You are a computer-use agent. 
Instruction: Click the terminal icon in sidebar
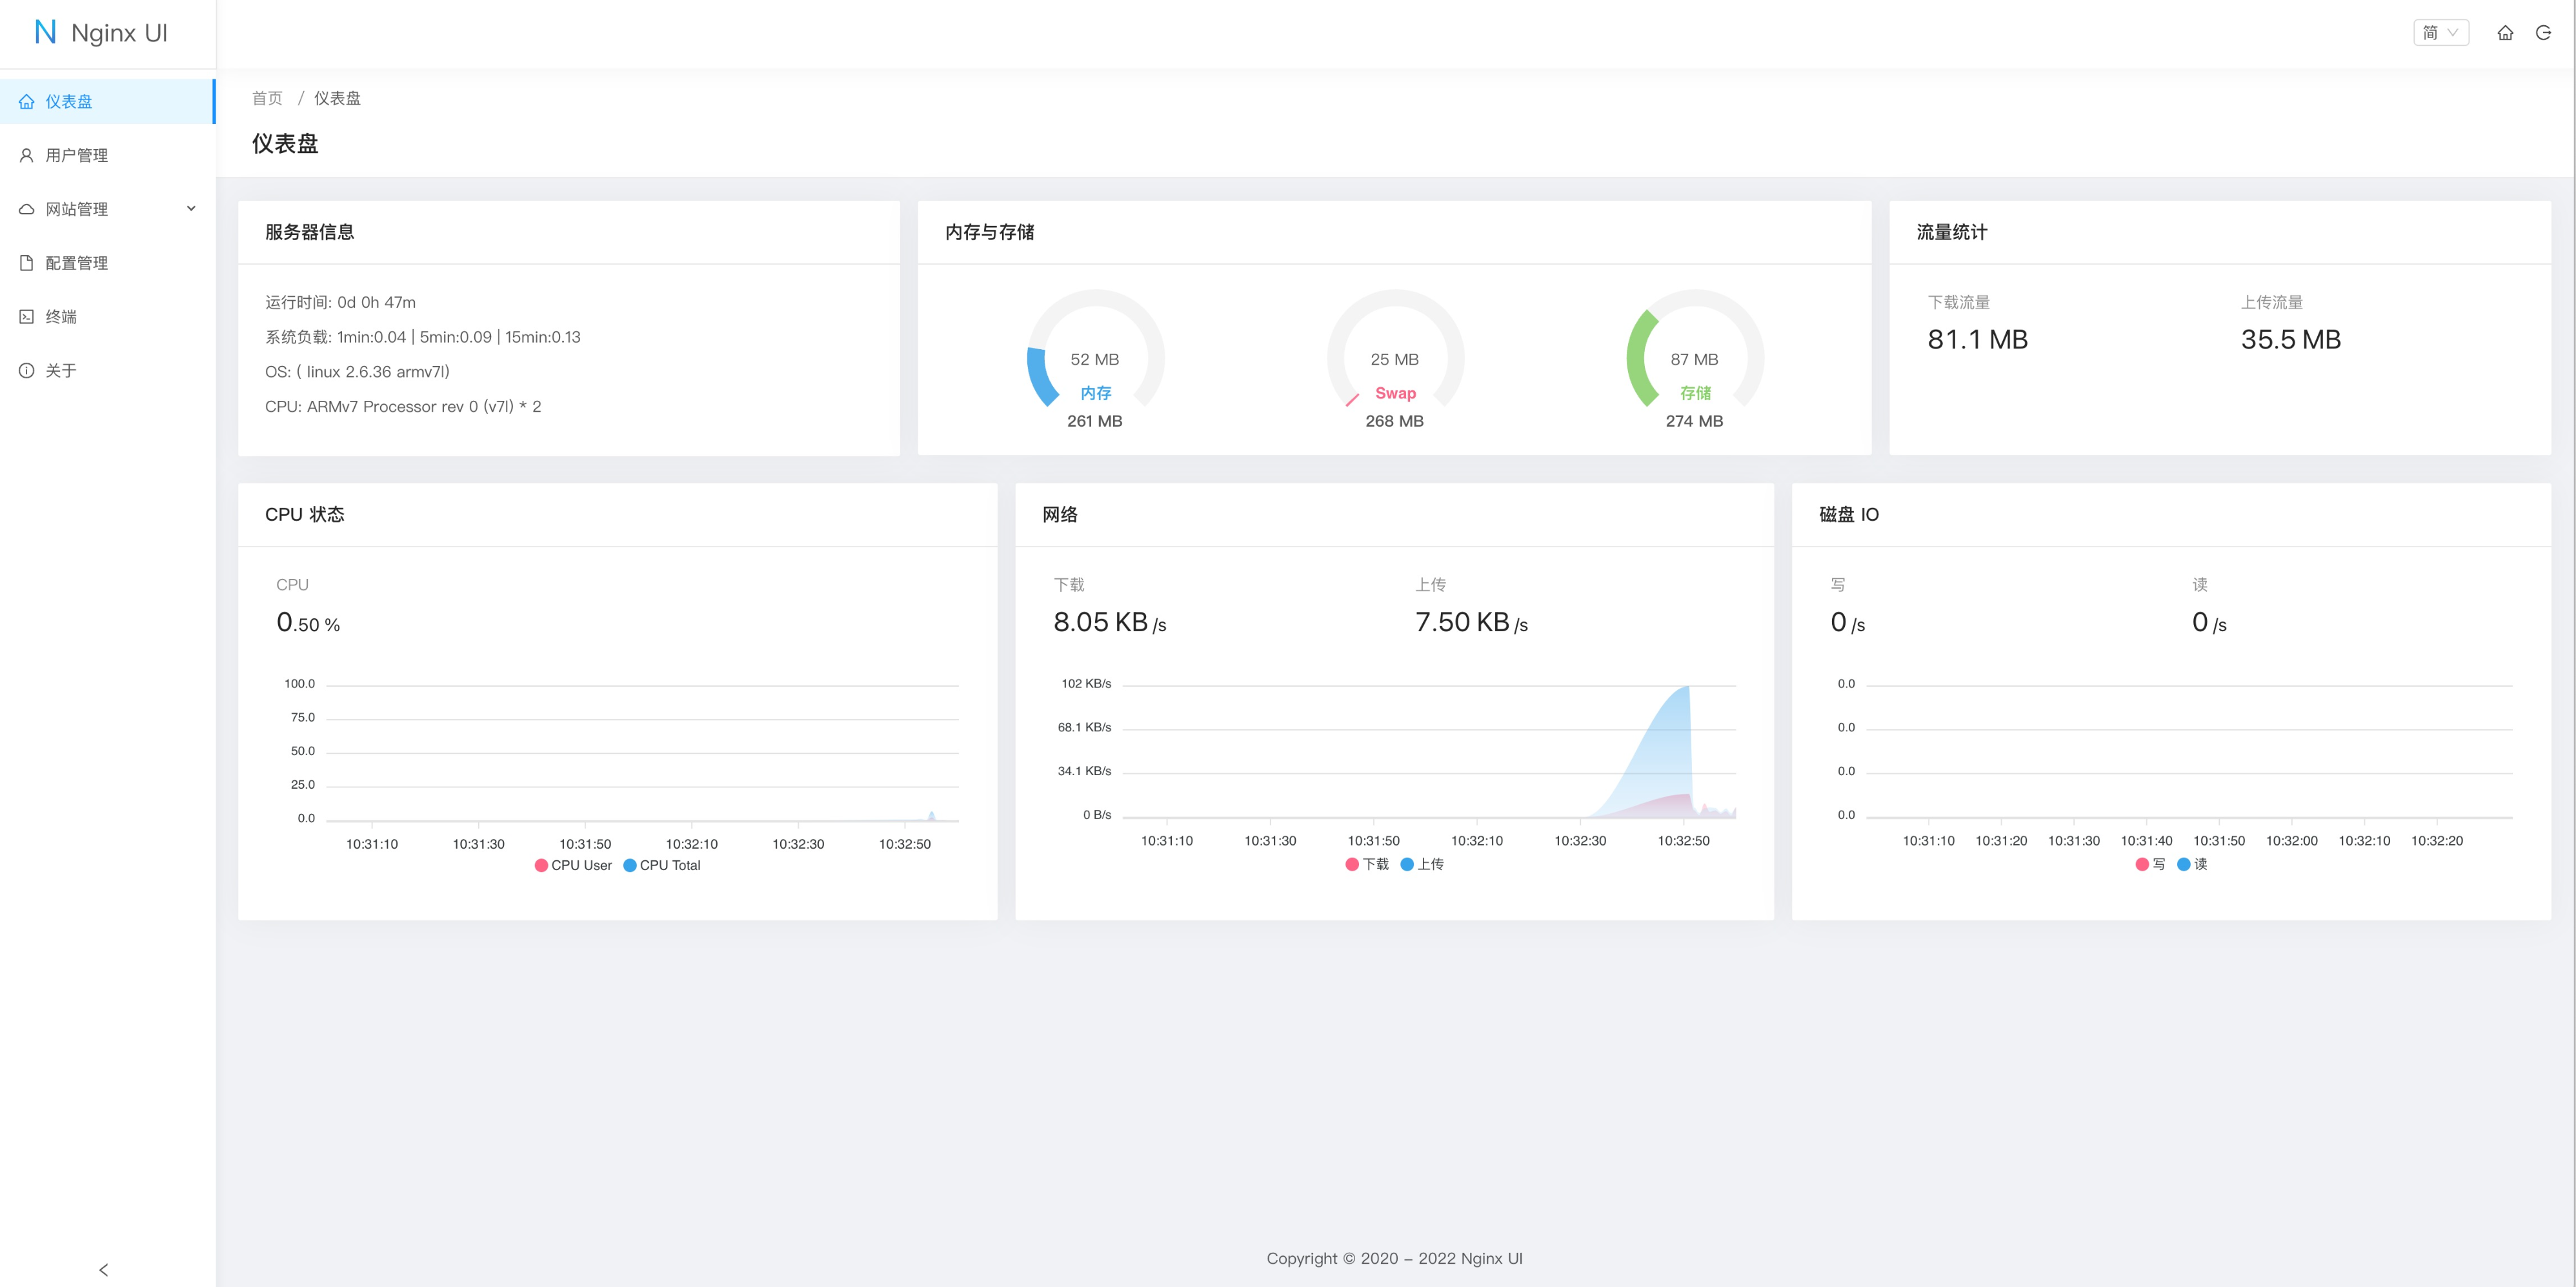tap(27, 317)
